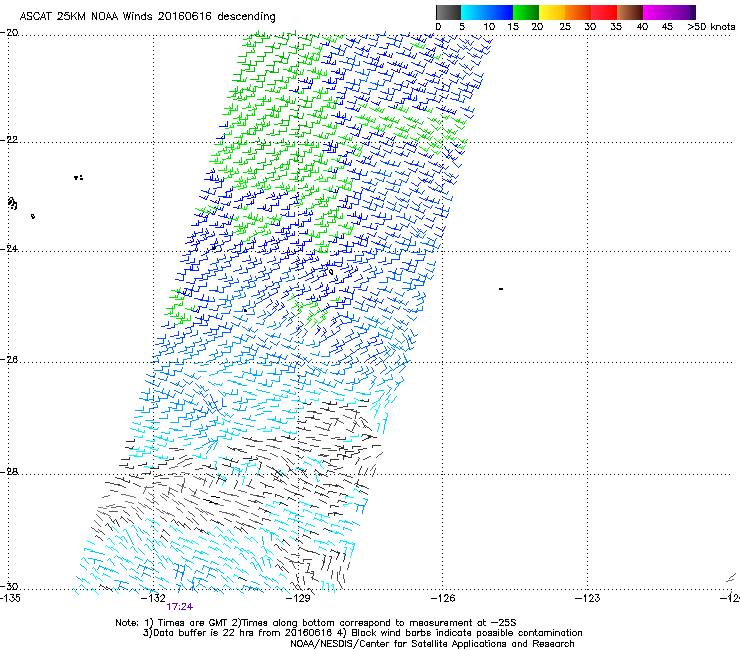Click the longitude label '-135'
740x650 pixels.
10,598
